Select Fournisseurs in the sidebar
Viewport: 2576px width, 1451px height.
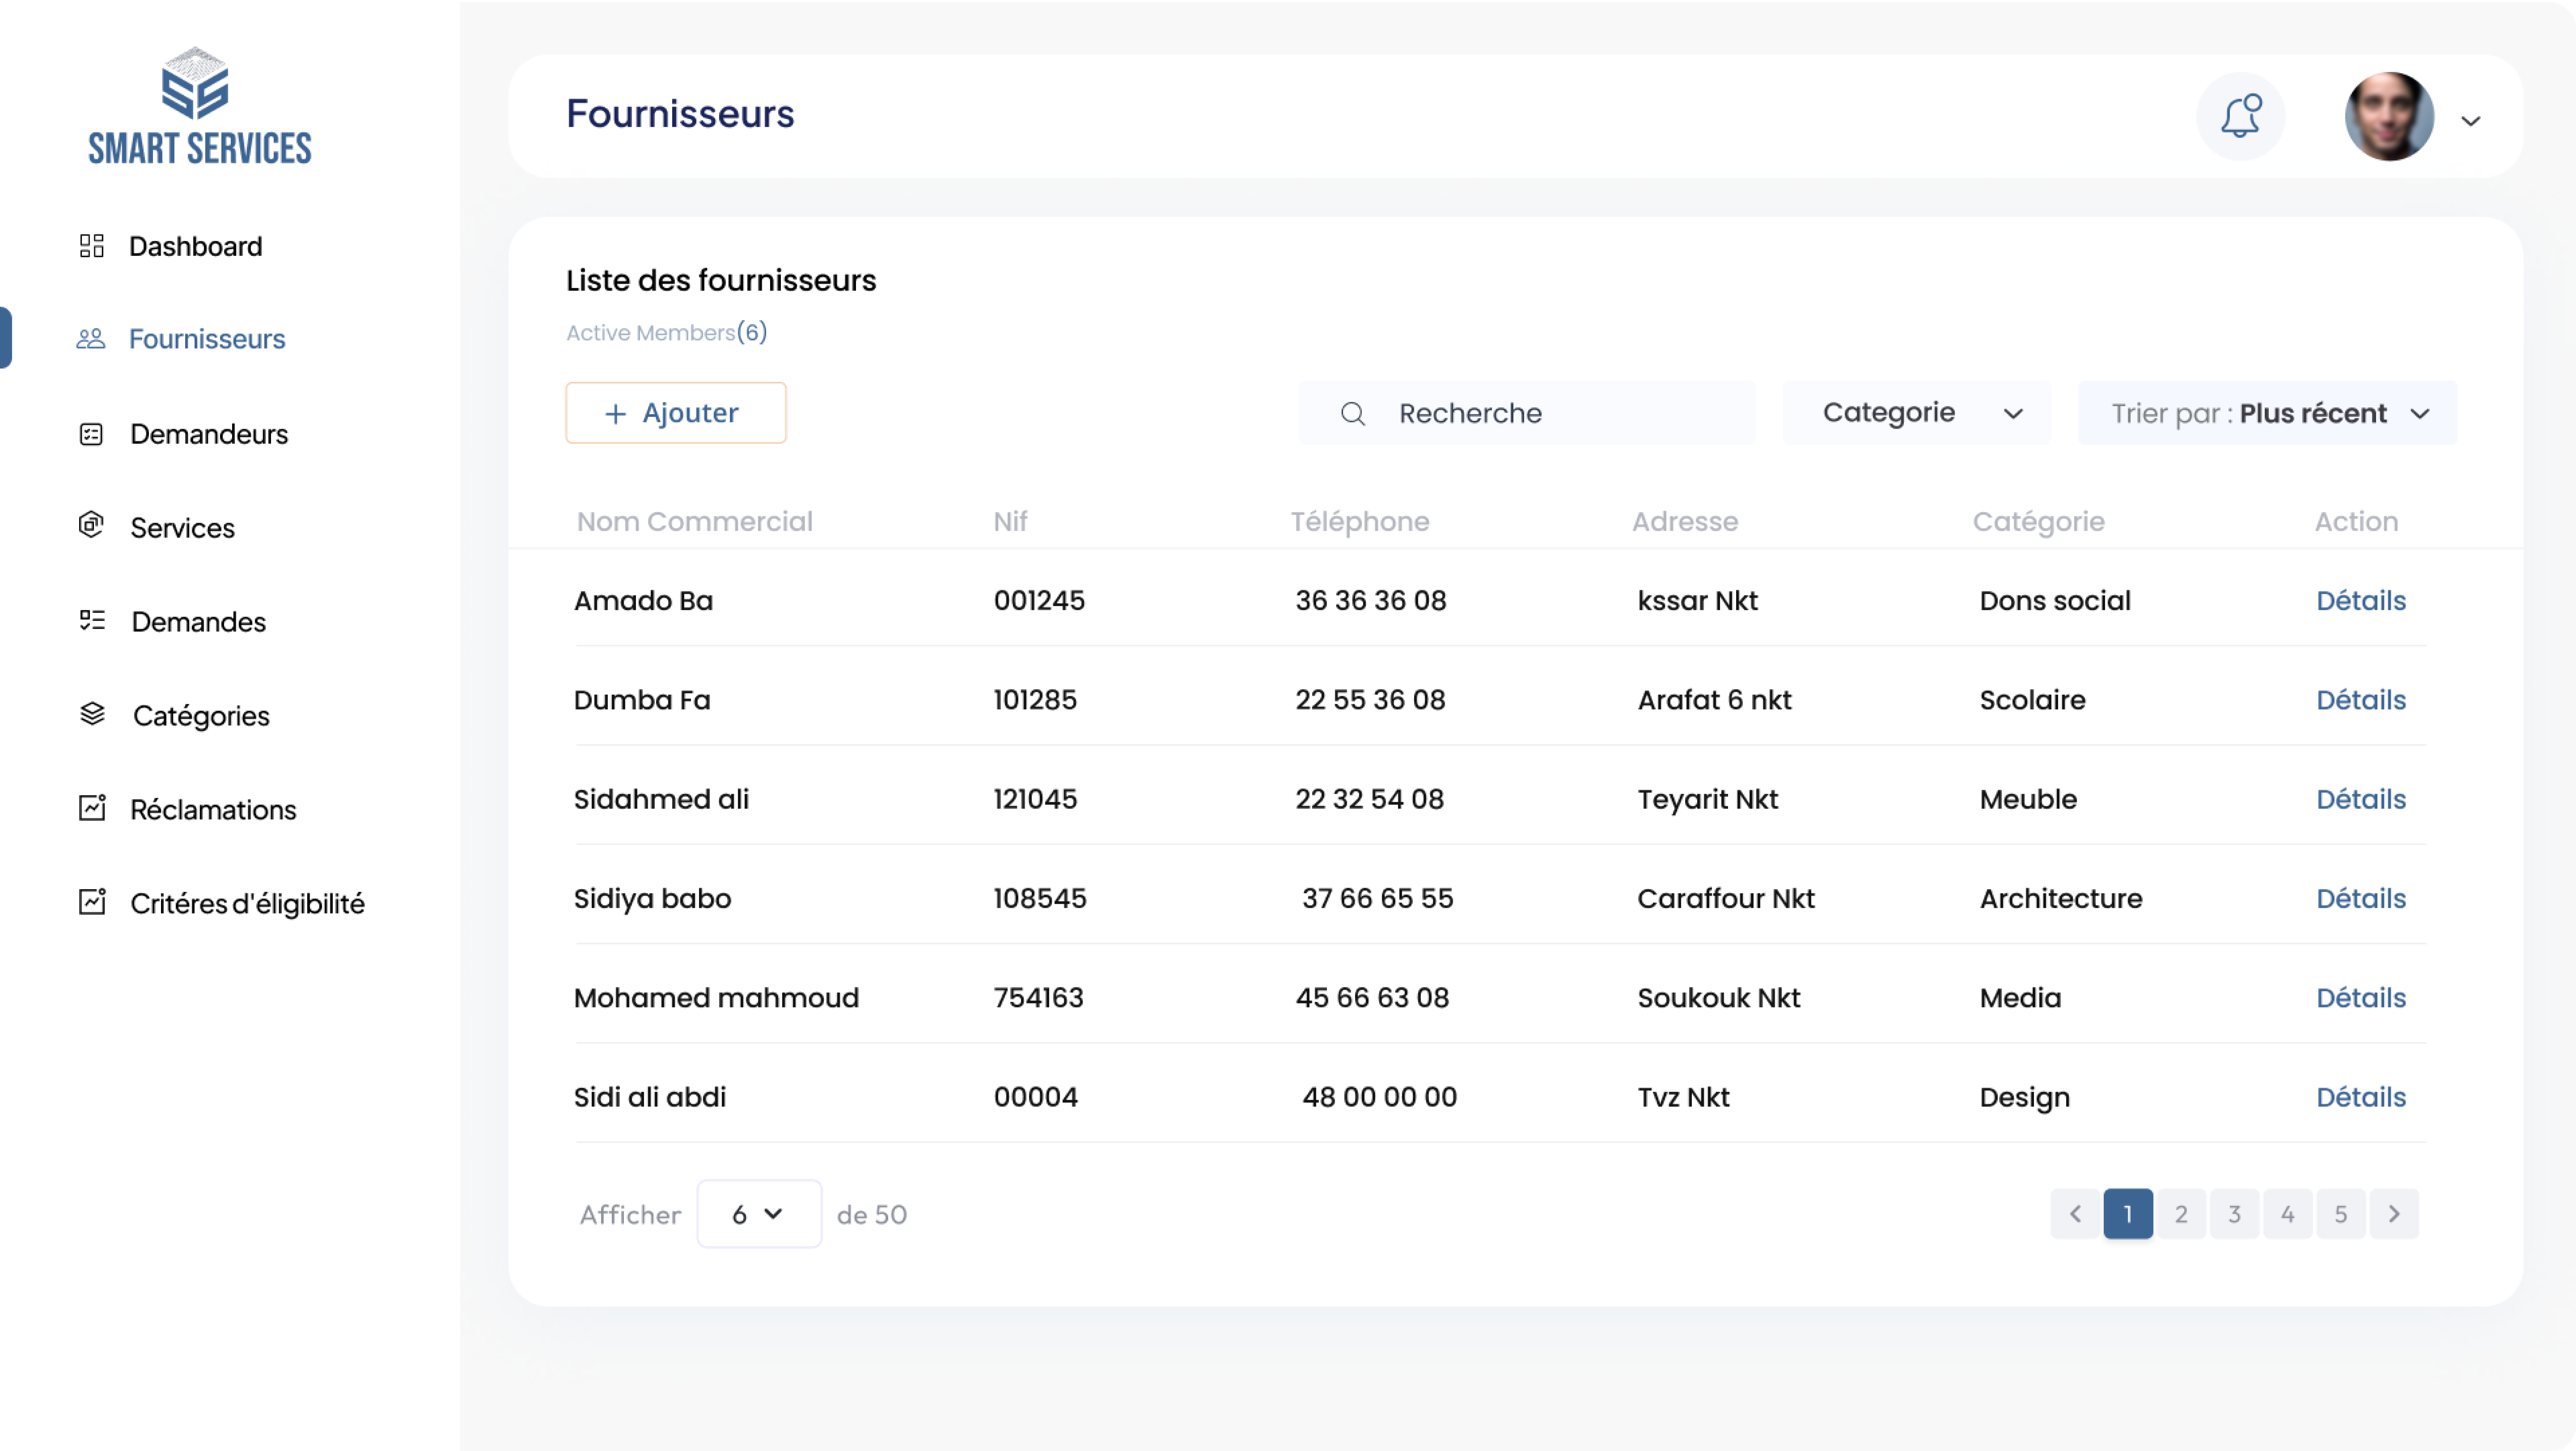[x=207, y=339]
